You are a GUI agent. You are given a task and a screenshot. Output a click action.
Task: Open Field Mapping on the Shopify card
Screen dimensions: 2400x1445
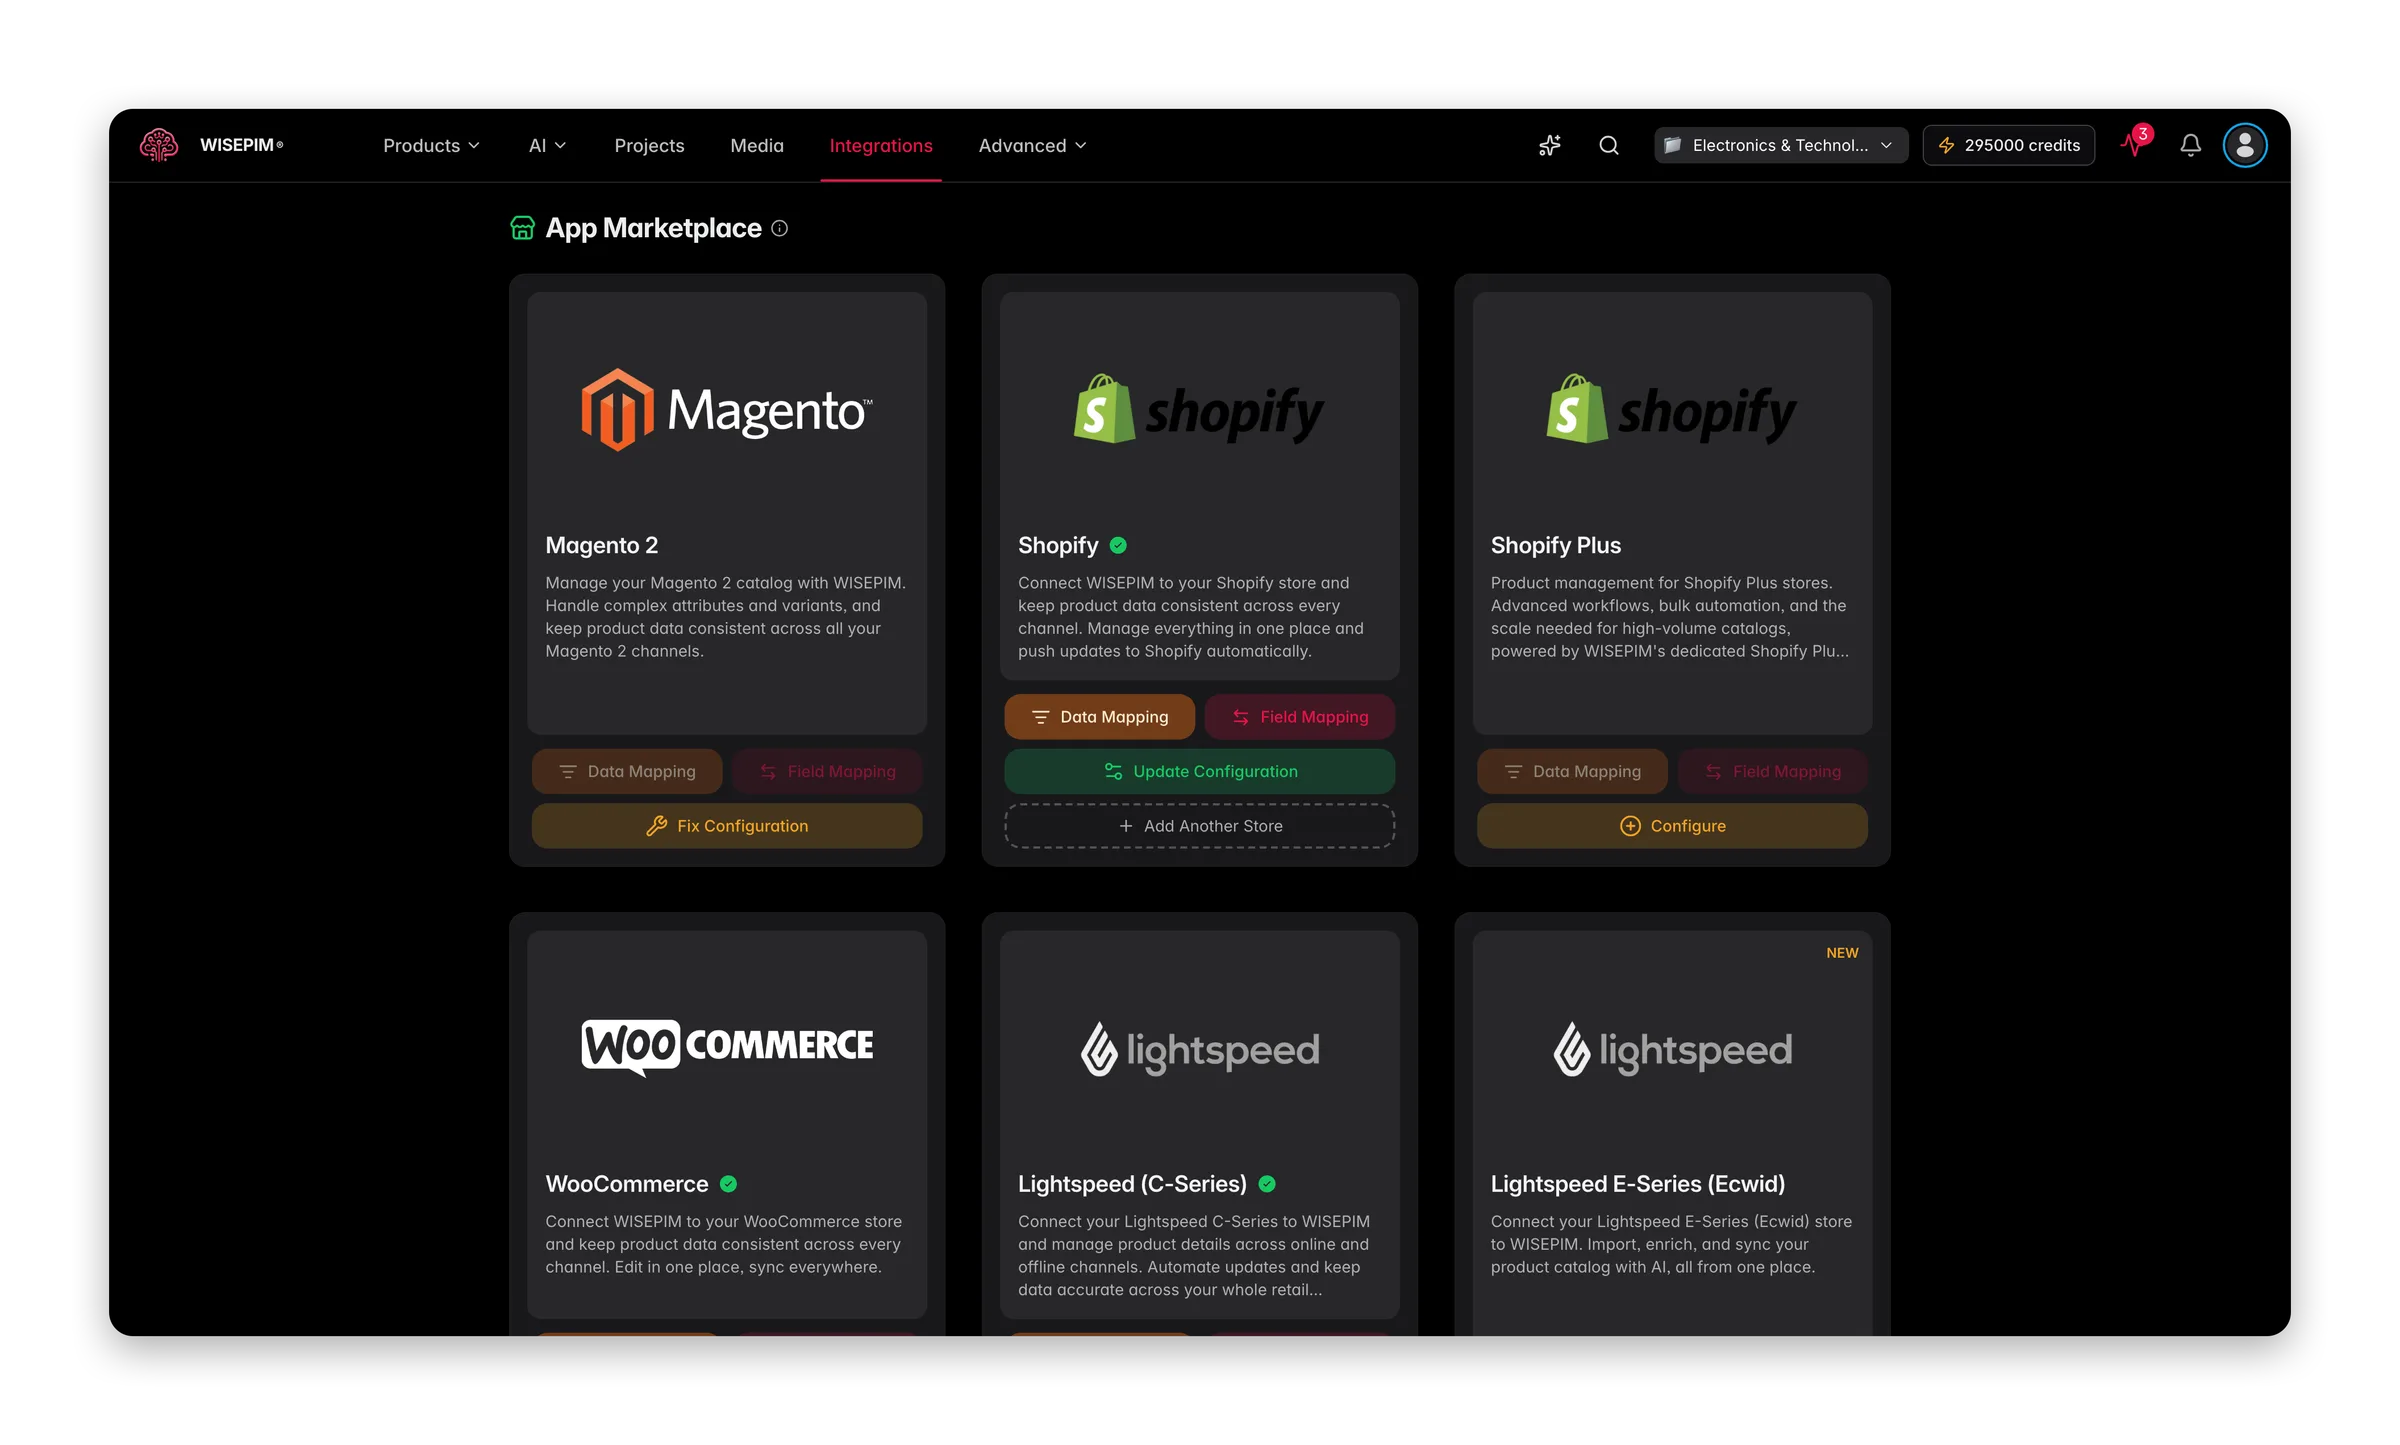click(1300, 717)
